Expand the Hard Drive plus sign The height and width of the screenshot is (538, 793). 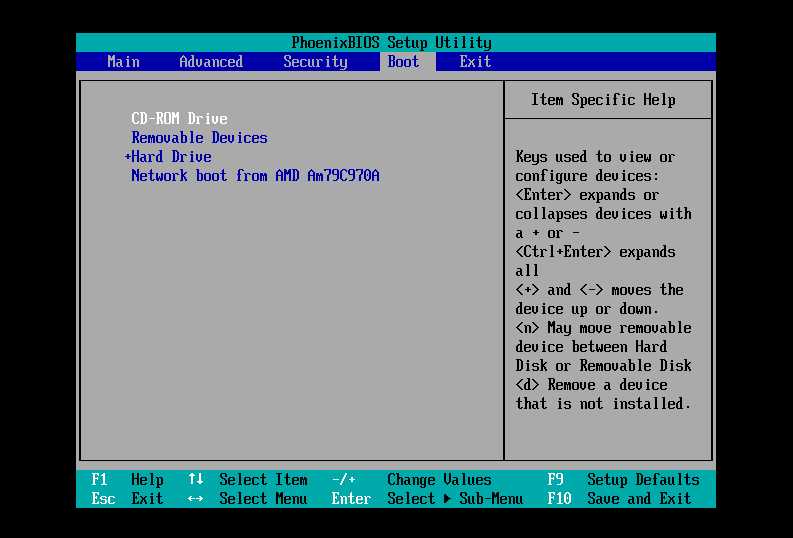pos(127,157)
